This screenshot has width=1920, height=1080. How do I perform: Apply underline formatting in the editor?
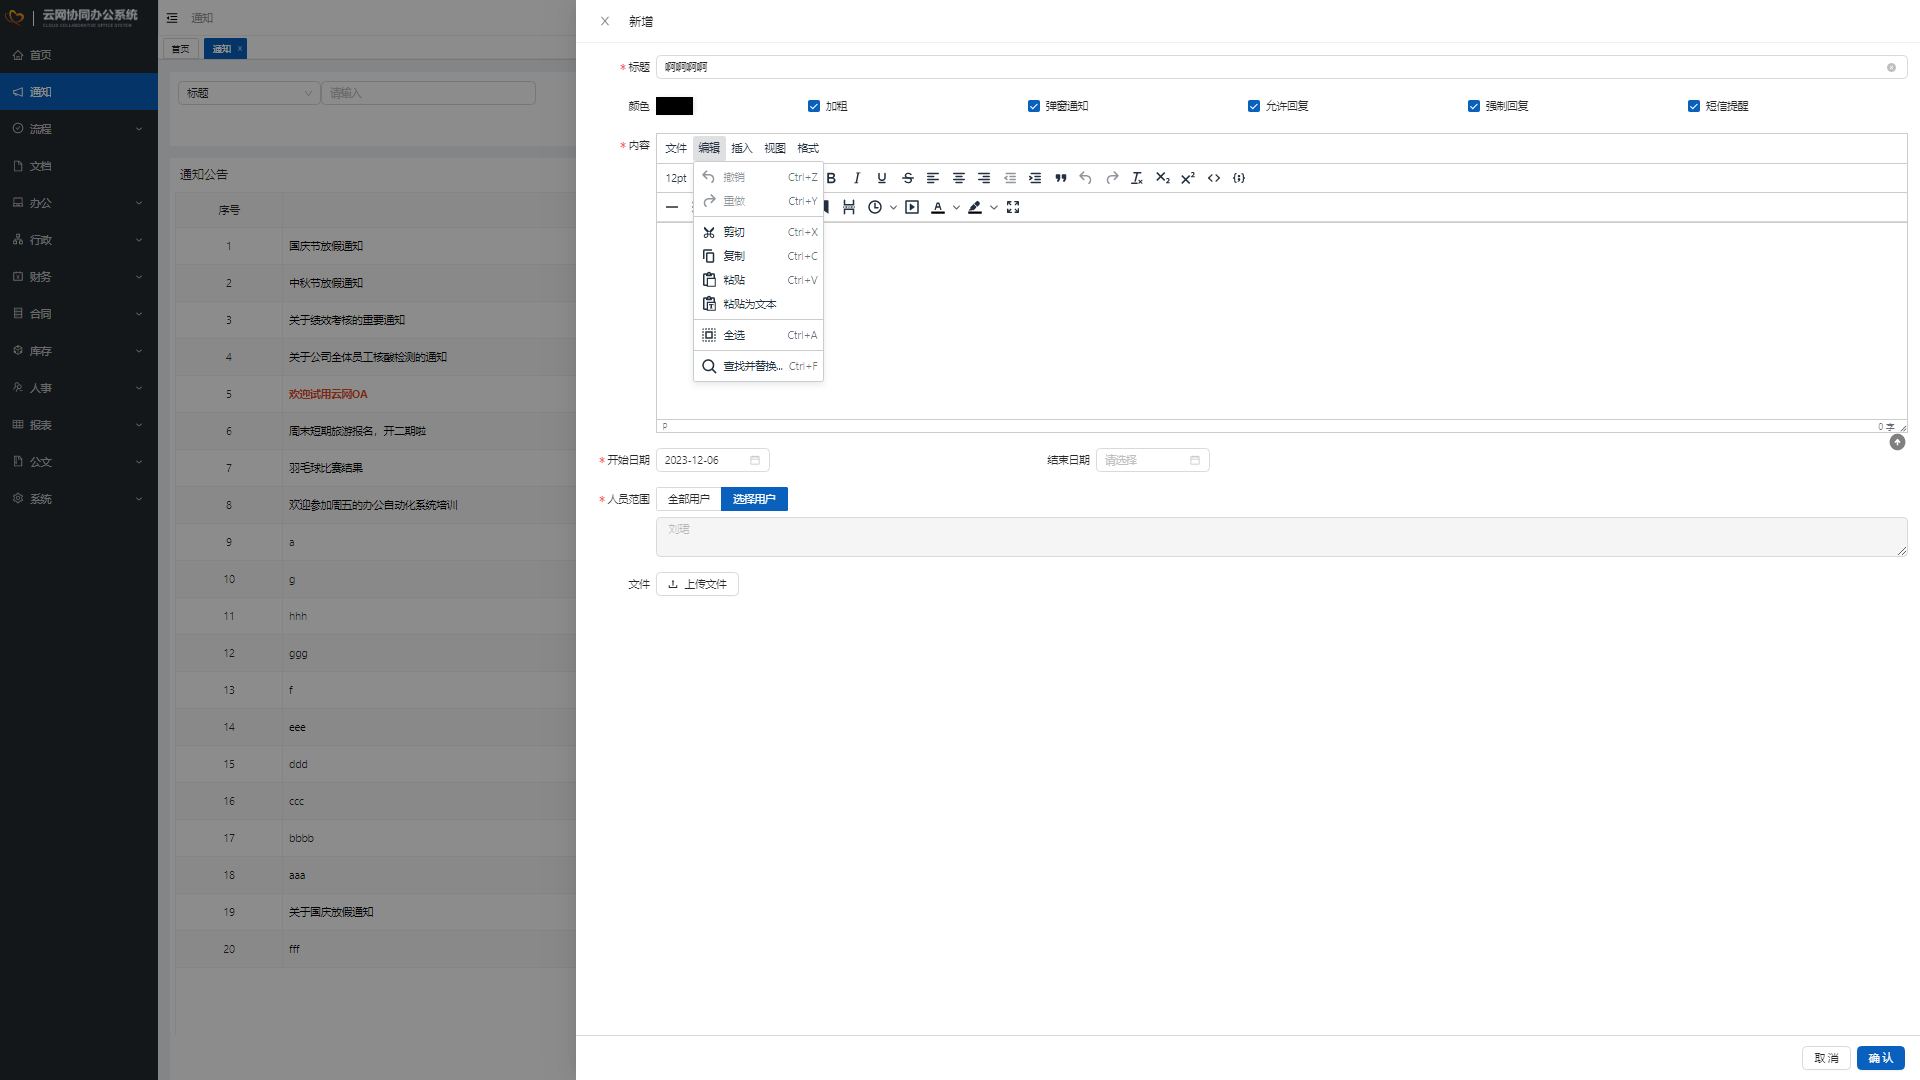[882, 178]
